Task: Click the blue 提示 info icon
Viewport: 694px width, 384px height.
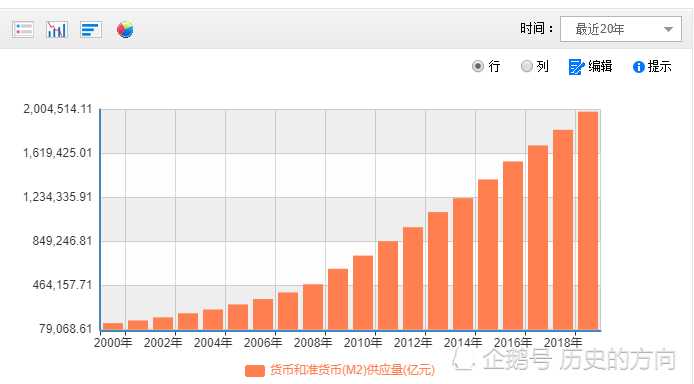Action: (639, 67)
